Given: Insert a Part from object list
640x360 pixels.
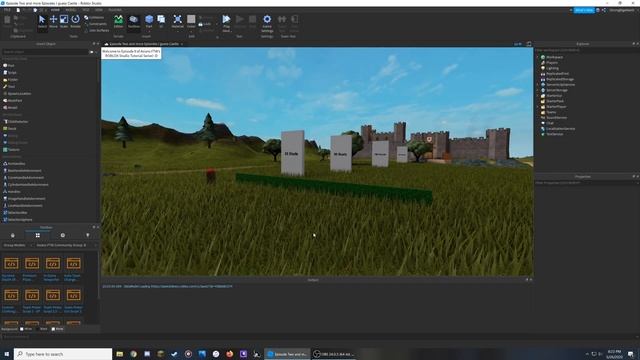Looking at the screenshot, I should tap(9, 65).
